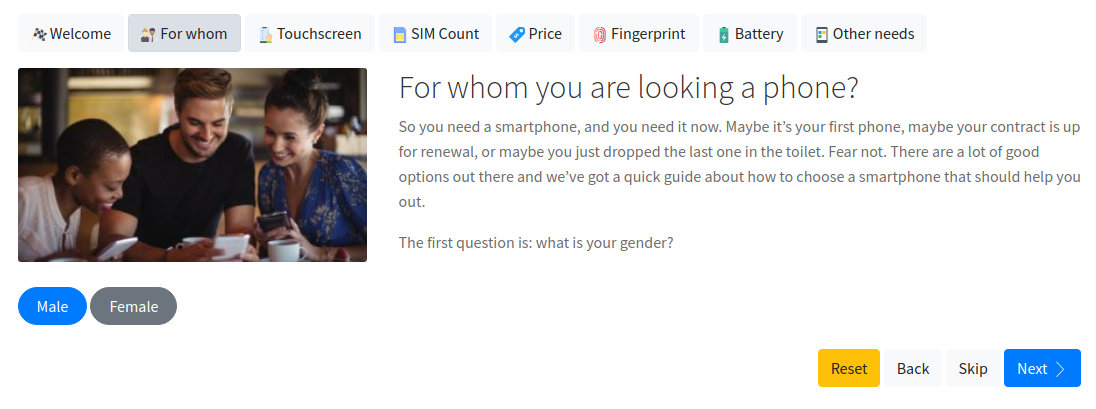Click the red fingerprint icon
Screen dimensions: 1096x409
pyautogui.click(x=600, y=34)
